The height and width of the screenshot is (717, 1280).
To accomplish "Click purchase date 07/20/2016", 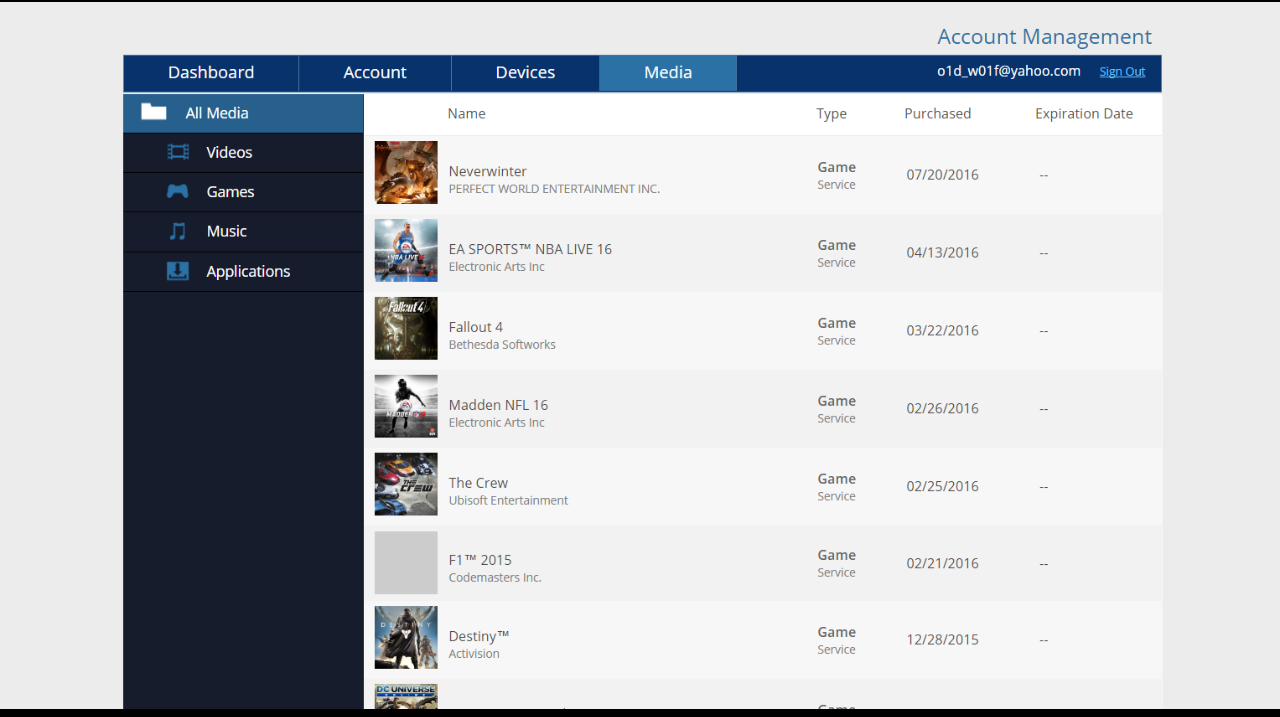I will click(942, 175).
